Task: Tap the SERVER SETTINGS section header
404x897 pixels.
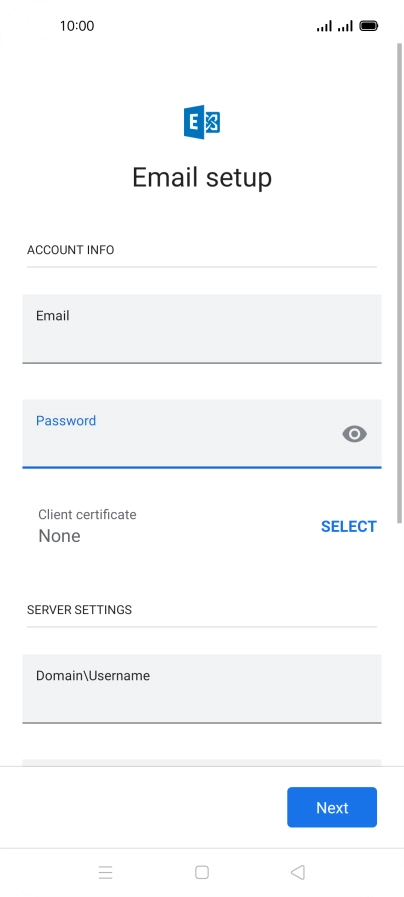Action: pos(80,610)
